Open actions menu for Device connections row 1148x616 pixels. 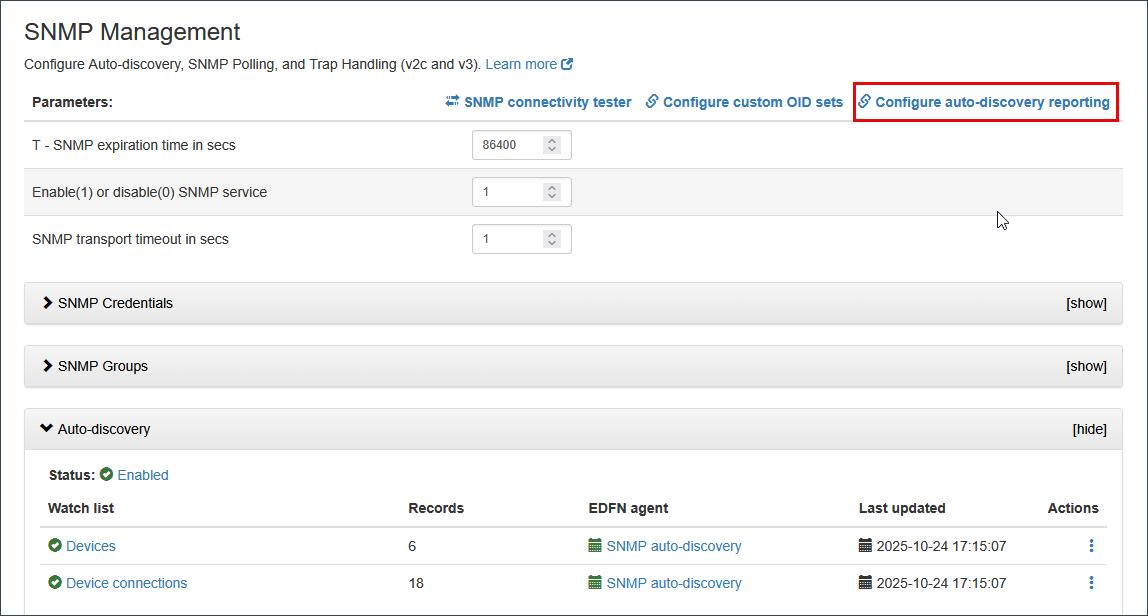[1091, 583]
